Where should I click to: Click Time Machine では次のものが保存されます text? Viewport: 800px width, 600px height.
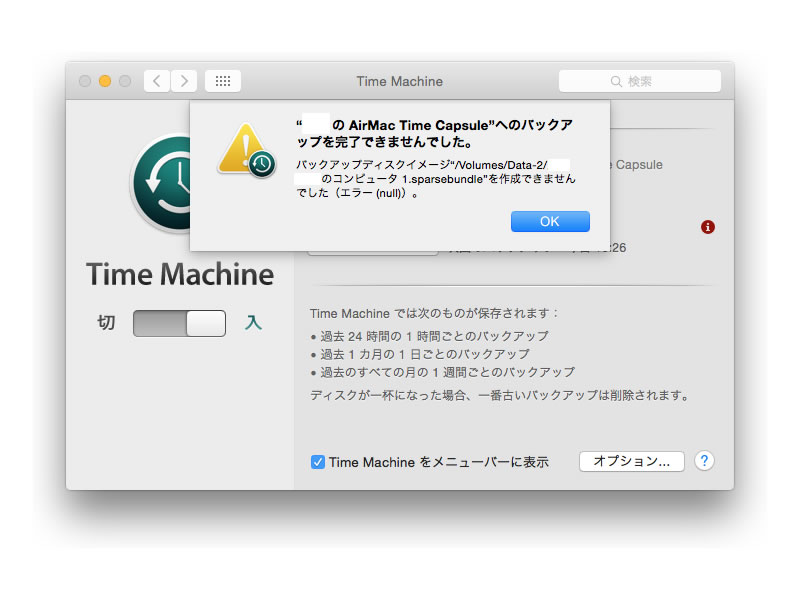pyautogui.click(x=434, y=313)
